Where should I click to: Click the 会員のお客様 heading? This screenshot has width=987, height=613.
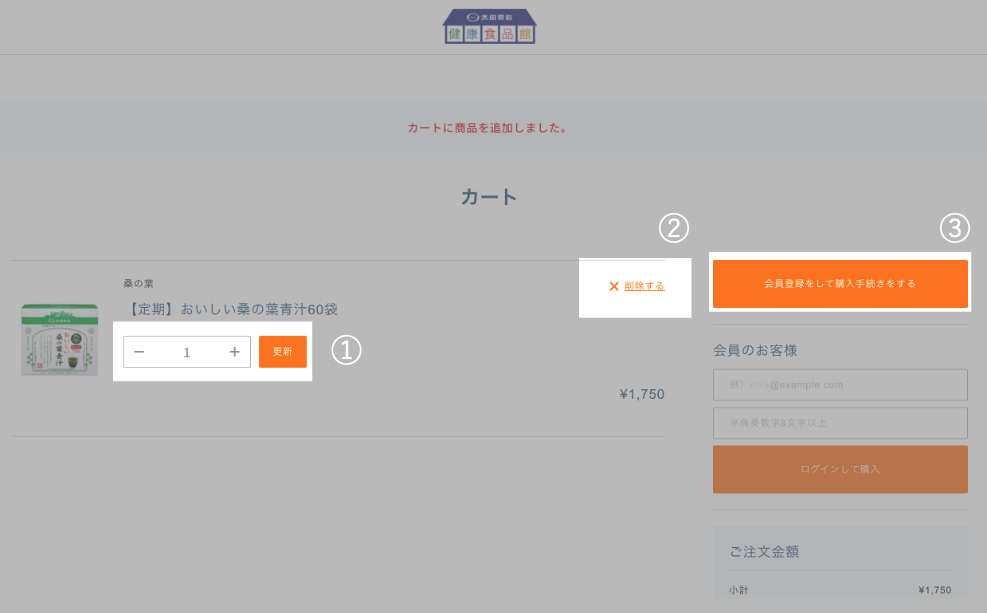tap(755, 351)
